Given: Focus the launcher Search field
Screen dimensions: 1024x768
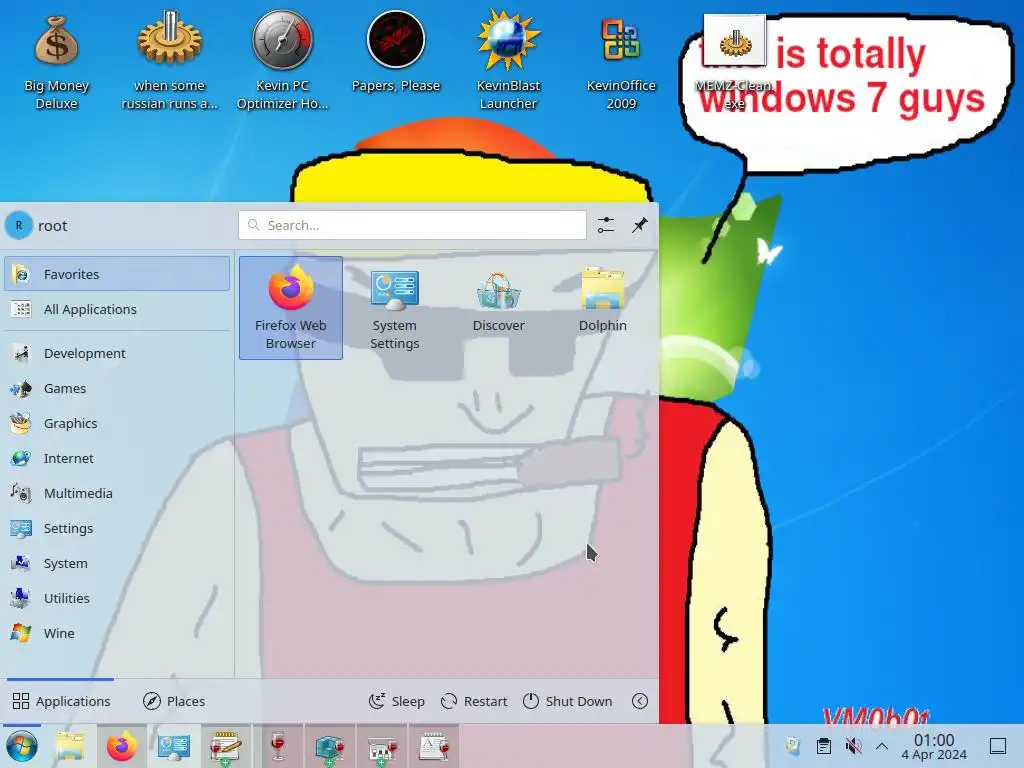Looking at the screenshot, I should [412, 225].
